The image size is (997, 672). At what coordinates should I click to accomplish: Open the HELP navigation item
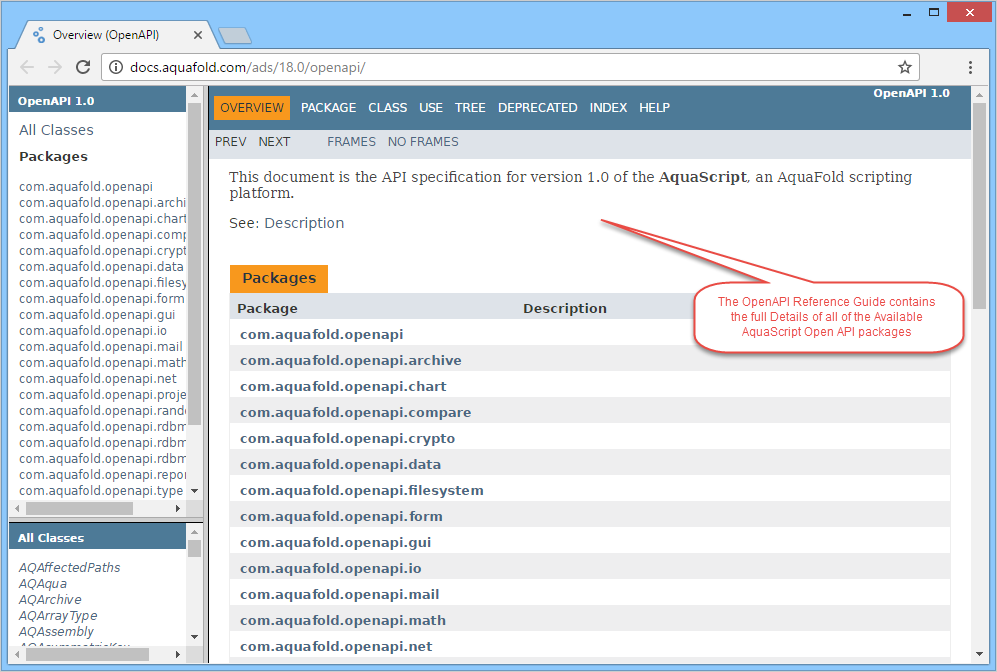tap(654, 107)
